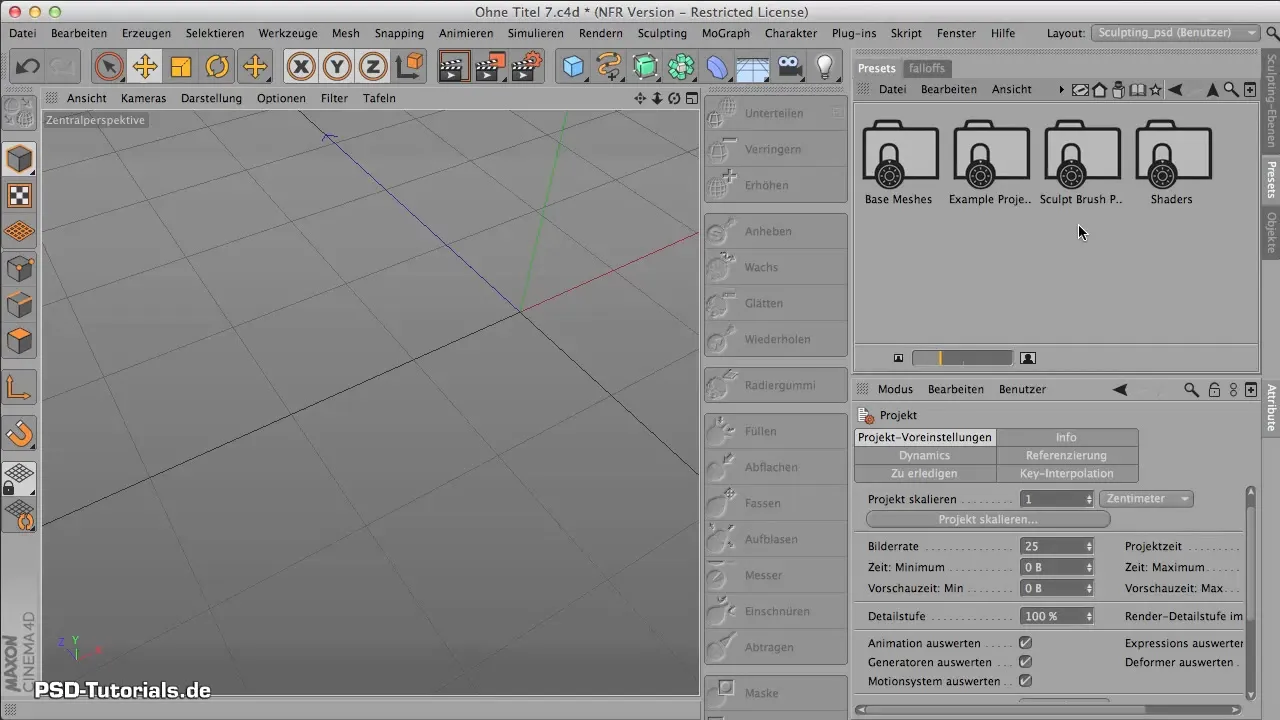Switch to Model mode cube icon
The width and height of the screenshot is (1280, 720).
click(20, 159)
